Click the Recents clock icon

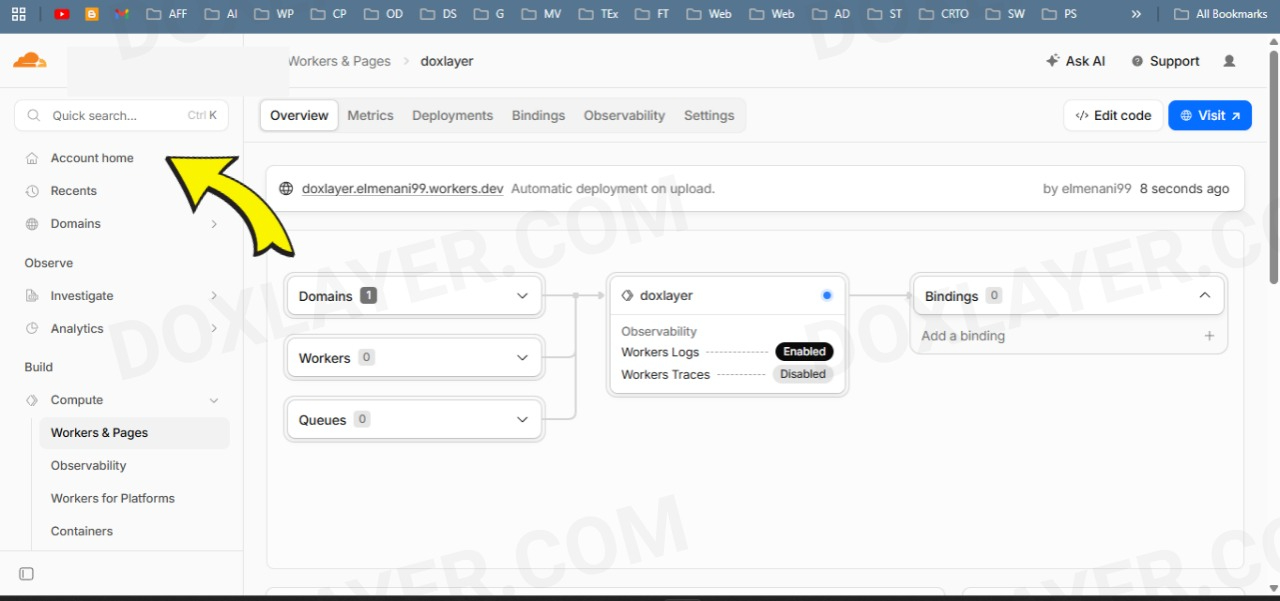tap(32, 191)
